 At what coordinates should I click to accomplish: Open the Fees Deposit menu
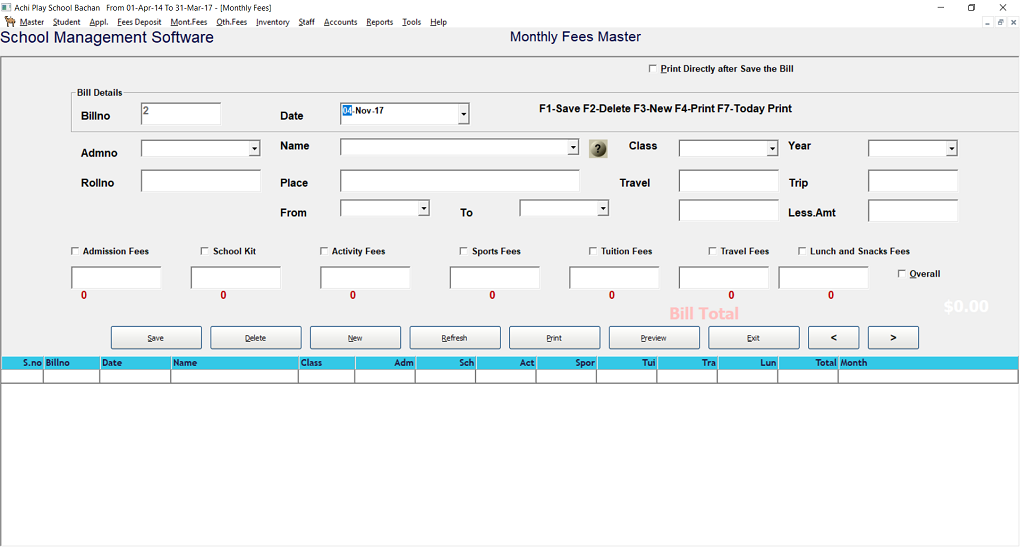pos(139,22)
